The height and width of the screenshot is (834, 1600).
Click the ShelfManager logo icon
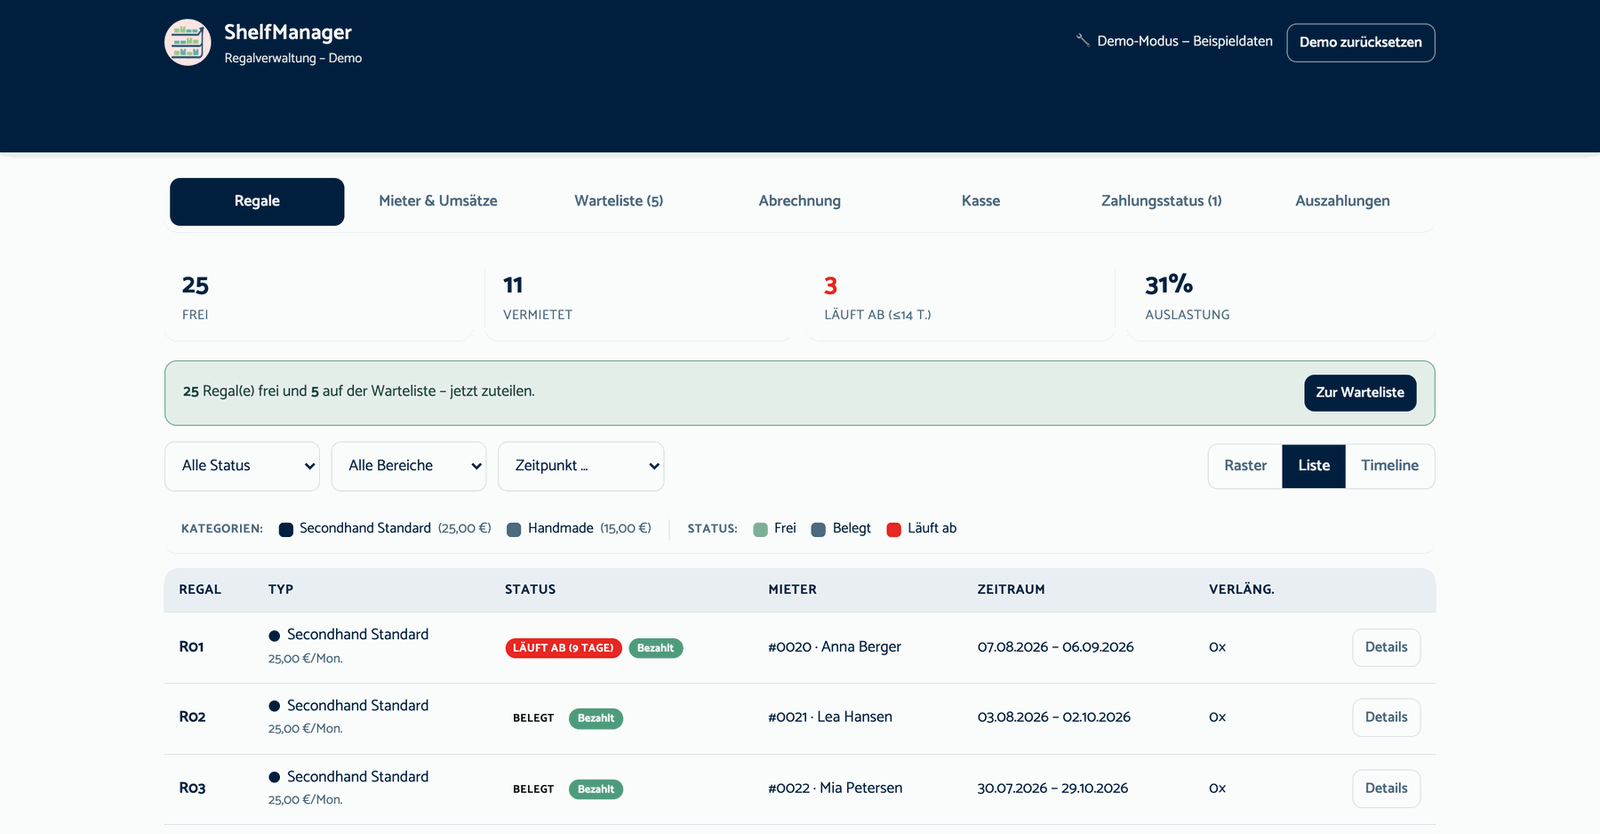(x=188, y=42)
